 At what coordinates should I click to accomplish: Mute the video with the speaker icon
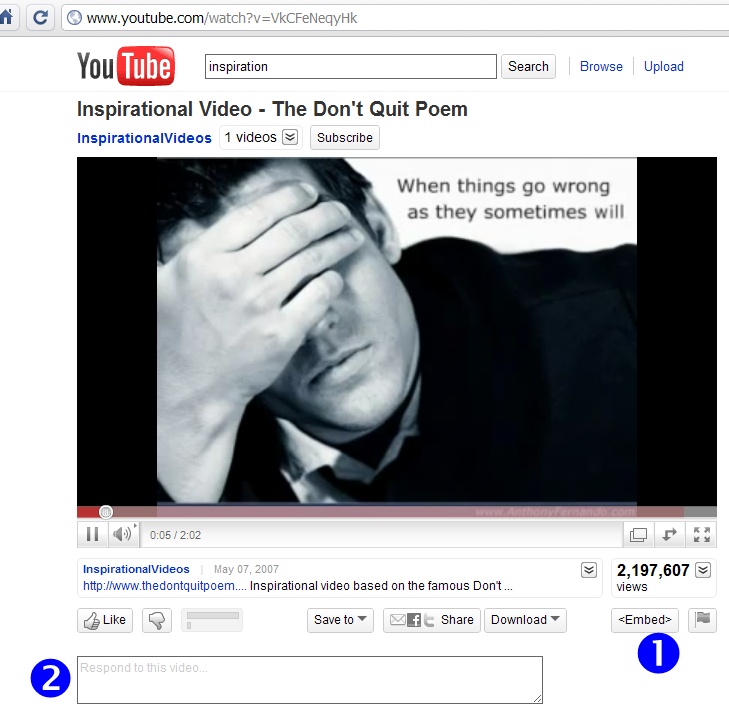click(x=123, y=534)
